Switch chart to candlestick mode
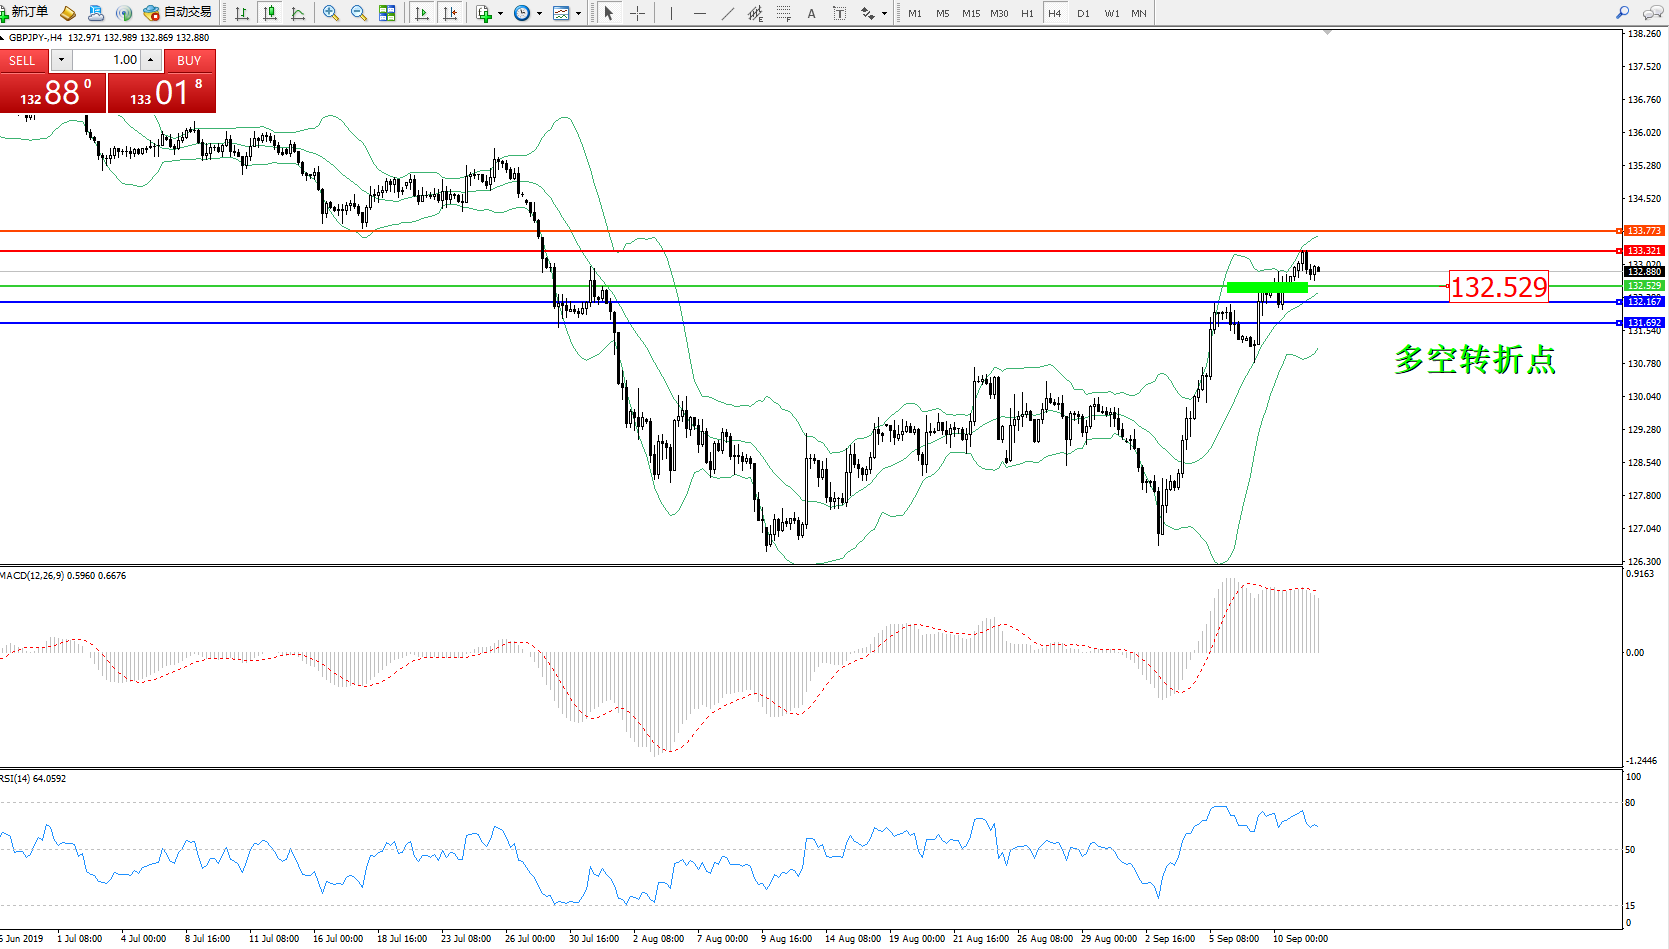The image size is (1669, 949). point(270,13)
